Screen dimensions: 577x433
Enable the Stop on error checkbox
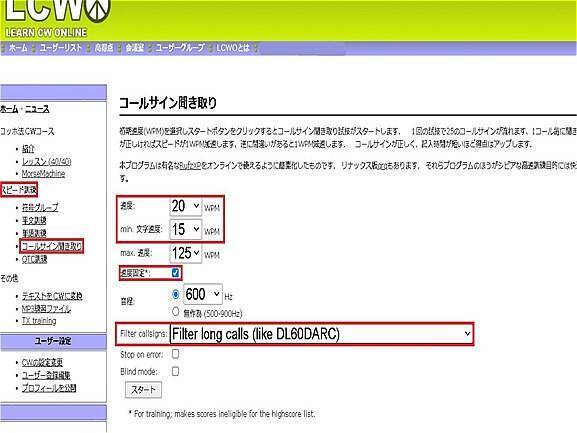(176, 354)
